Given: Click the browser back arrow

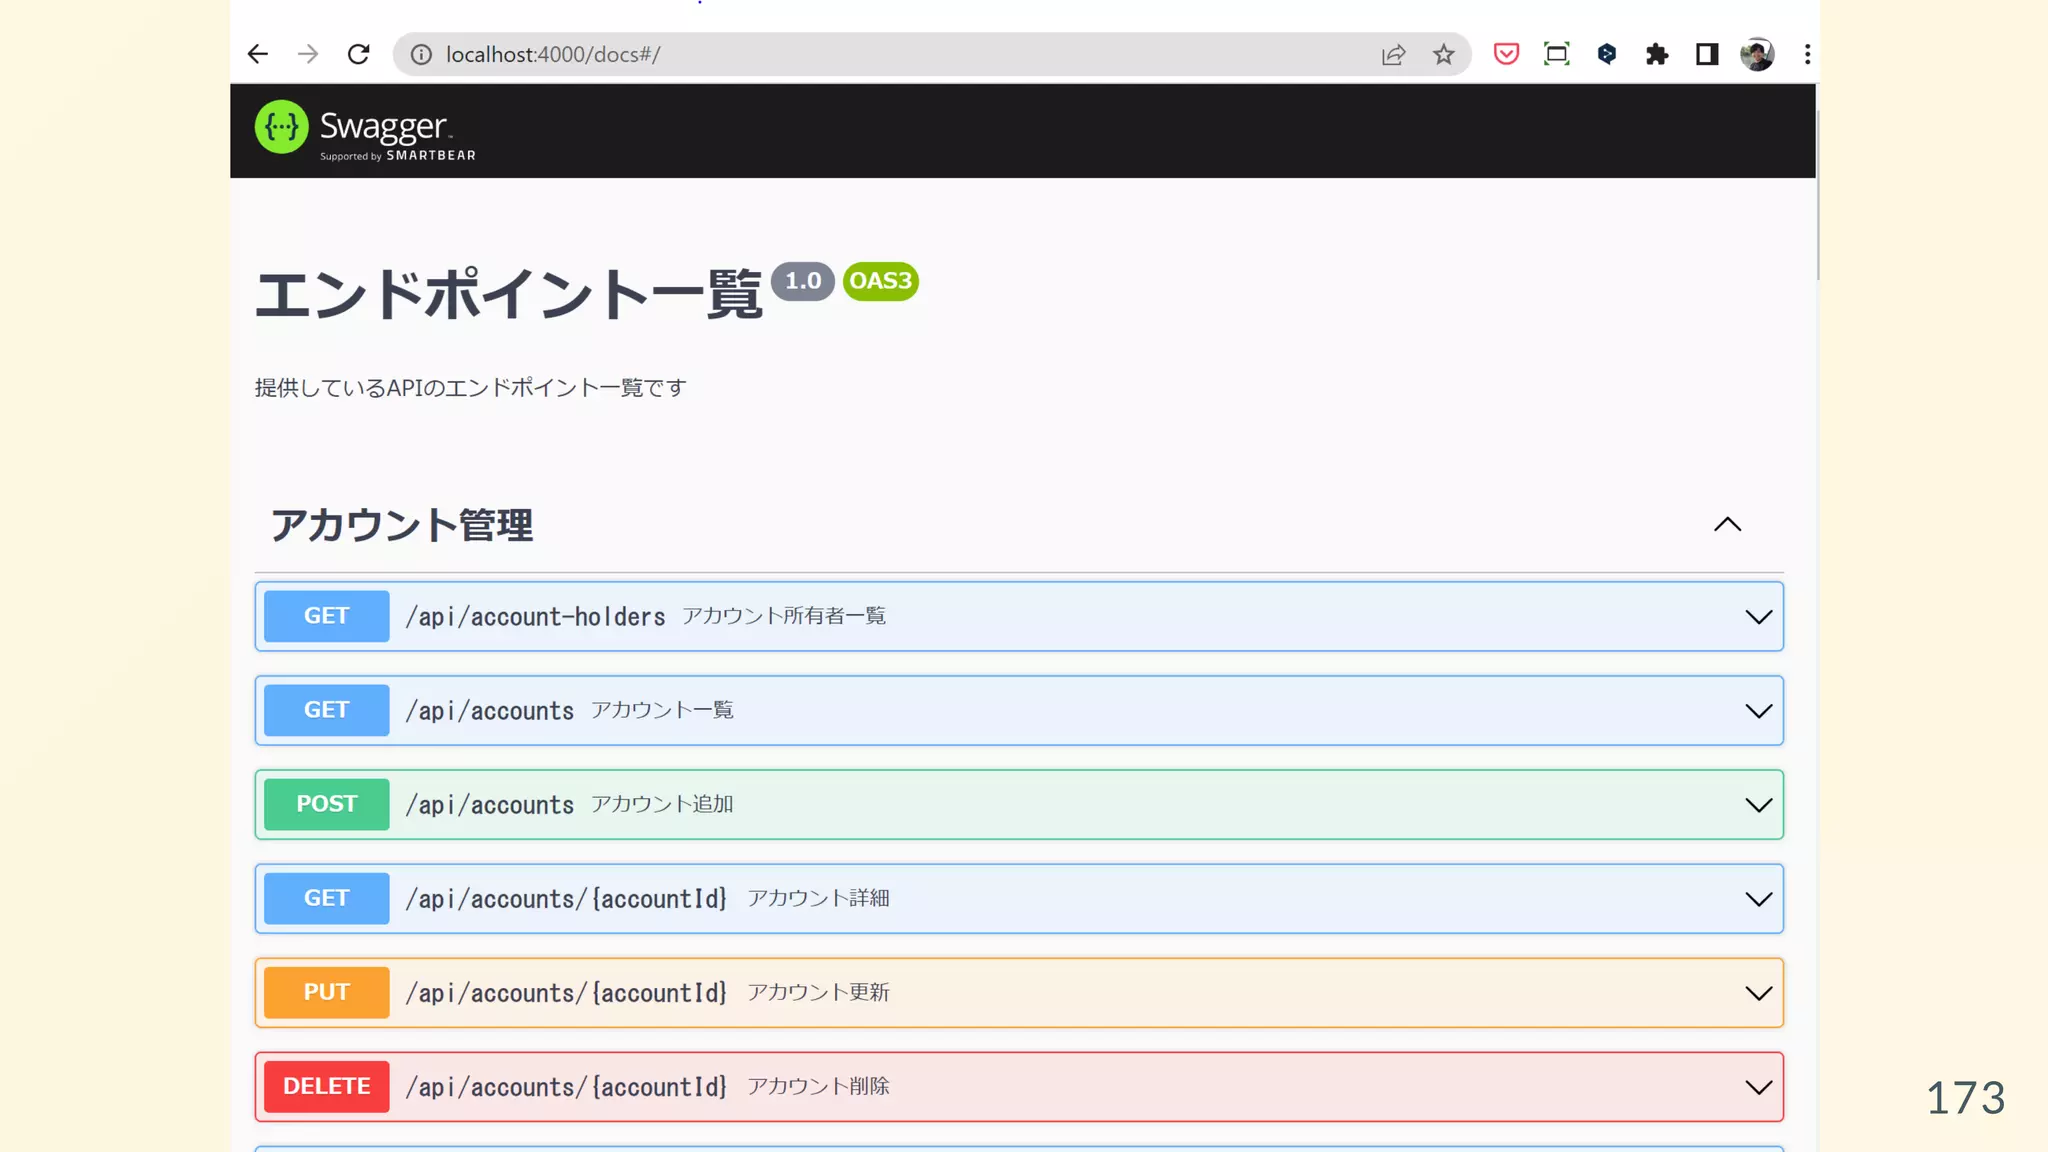Looking at the screenshot, I should (x=258, y=54).
